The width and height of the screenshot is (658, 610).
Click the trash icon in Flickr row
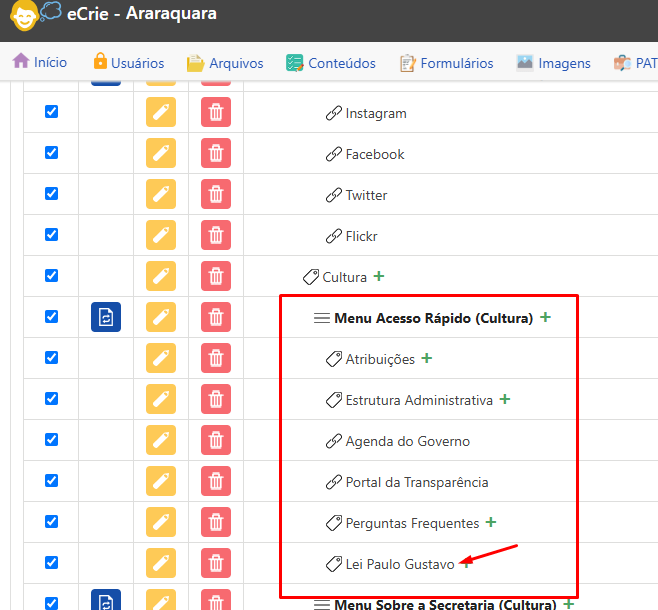(215, 236)
